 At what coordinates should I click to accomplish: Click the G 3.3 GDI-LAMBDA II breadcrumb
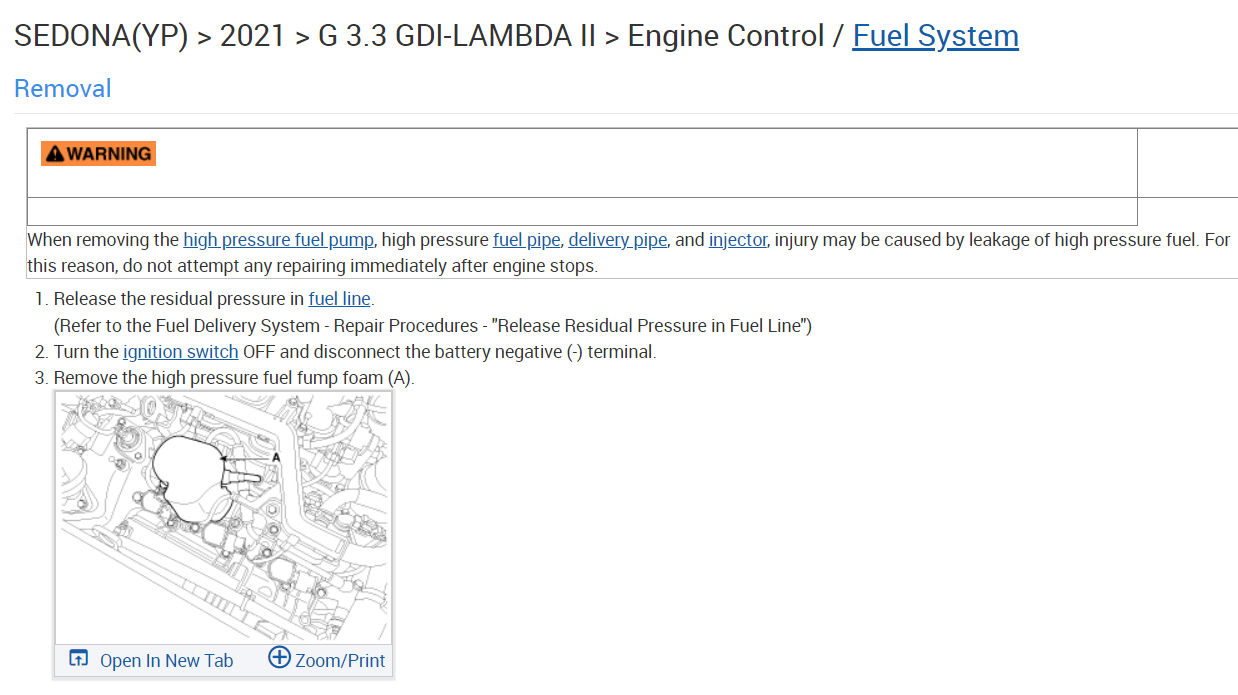click(x=457, y=36)
